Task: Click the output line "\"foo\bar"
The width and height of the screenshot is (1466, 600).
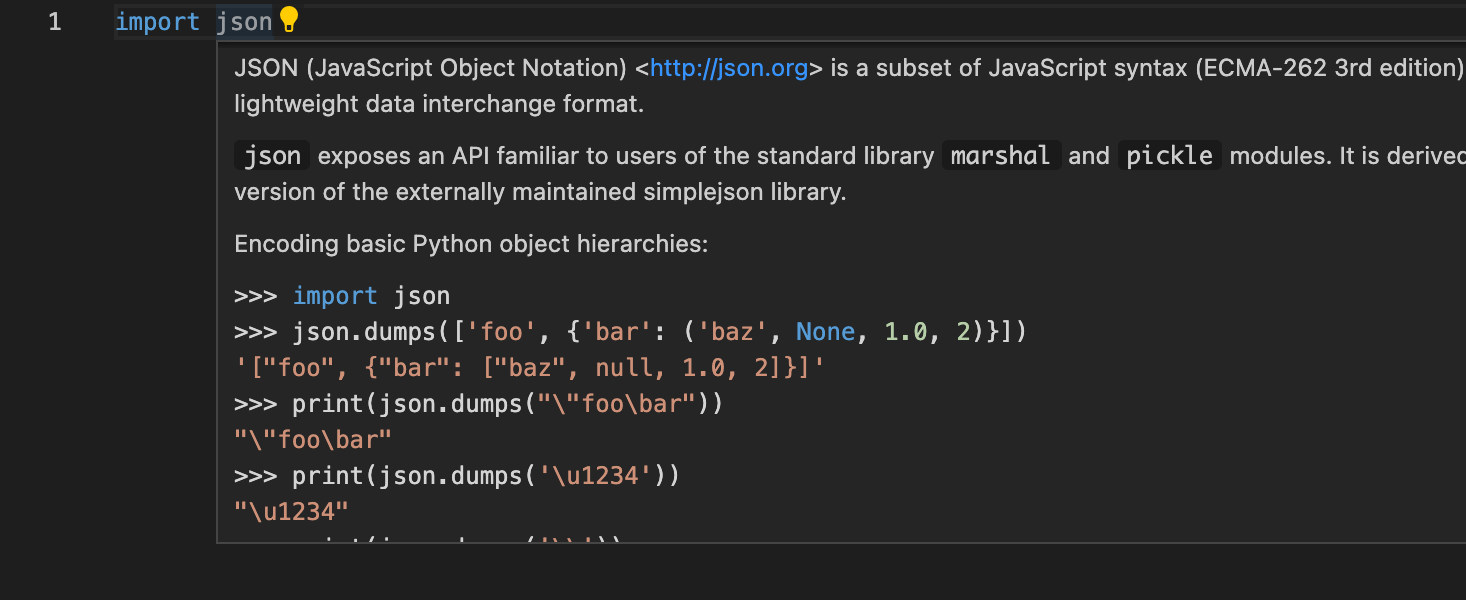Action: tap(313, 440)
